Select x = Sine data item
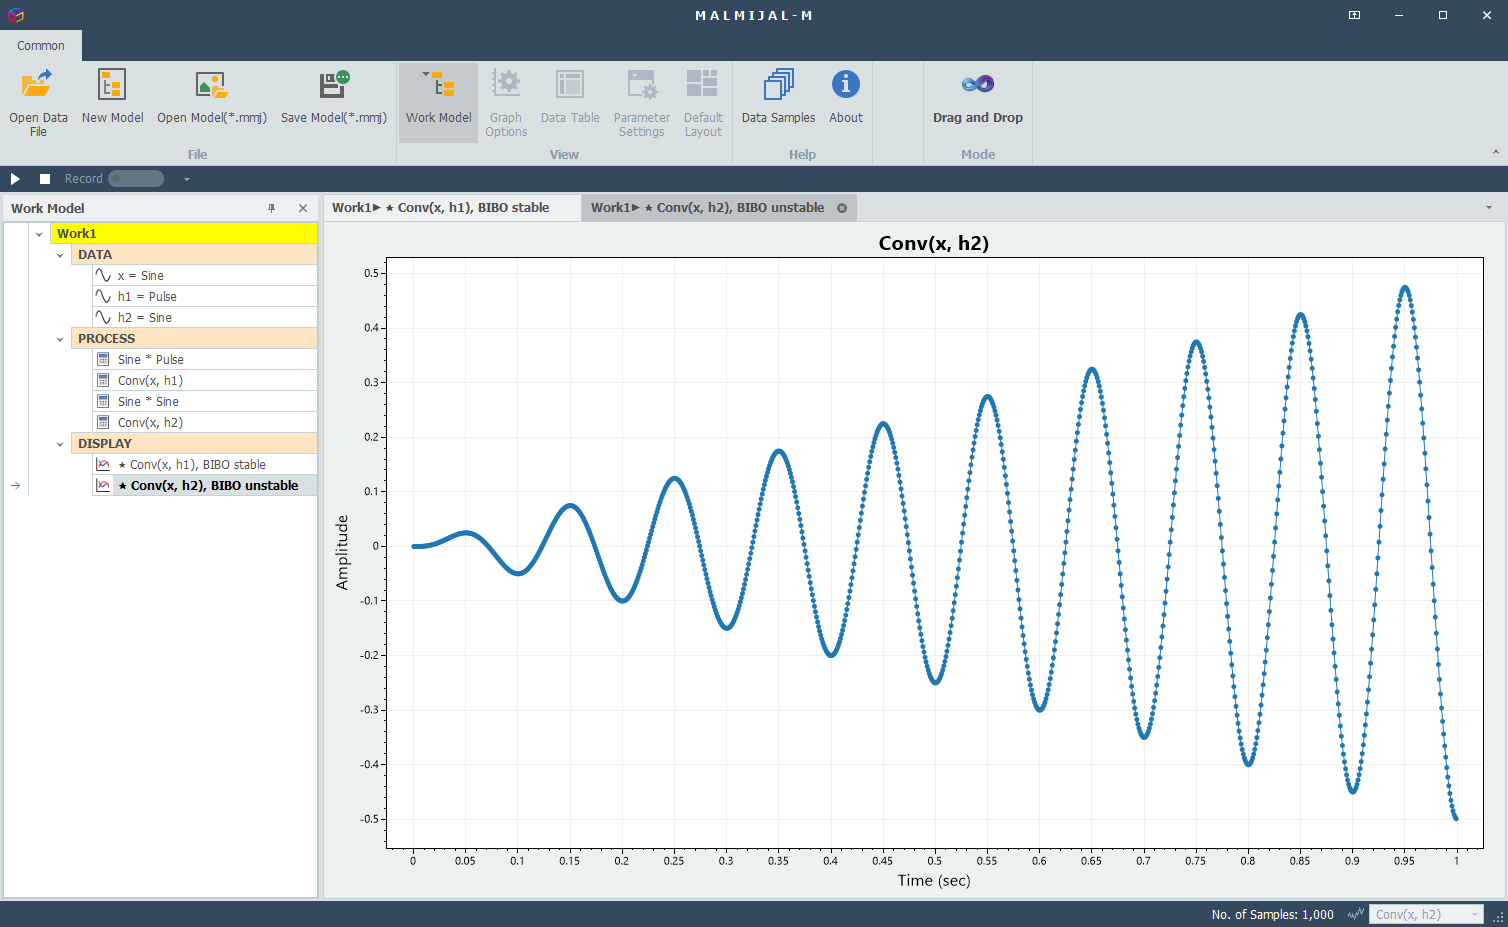The width and height of the screenshot is (1508, 927). tap(205, 276)
